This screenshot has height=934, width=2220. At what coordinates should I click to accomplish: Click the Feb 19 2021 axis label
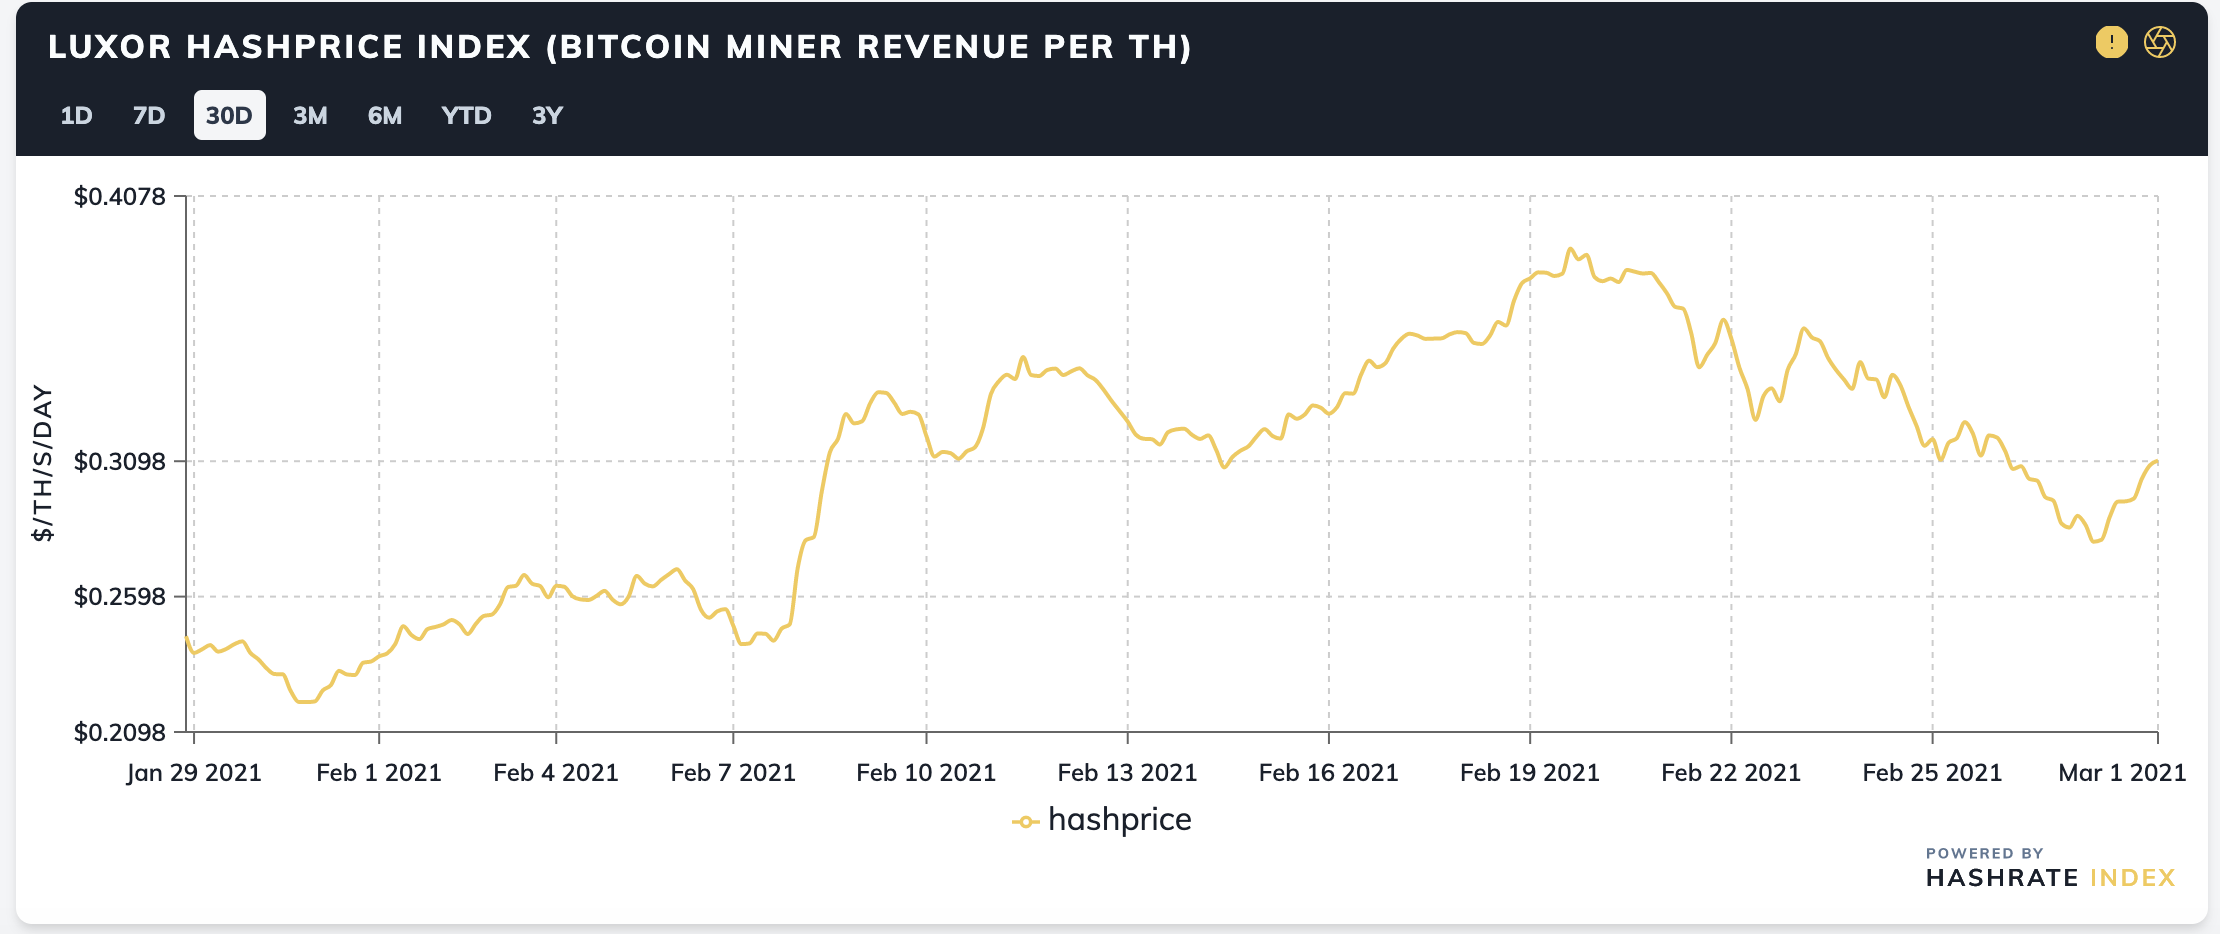coord(1529,773)
